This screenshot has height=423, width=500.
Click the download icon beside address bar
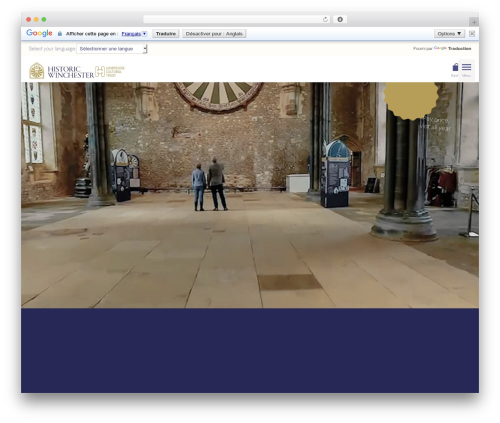340,19
